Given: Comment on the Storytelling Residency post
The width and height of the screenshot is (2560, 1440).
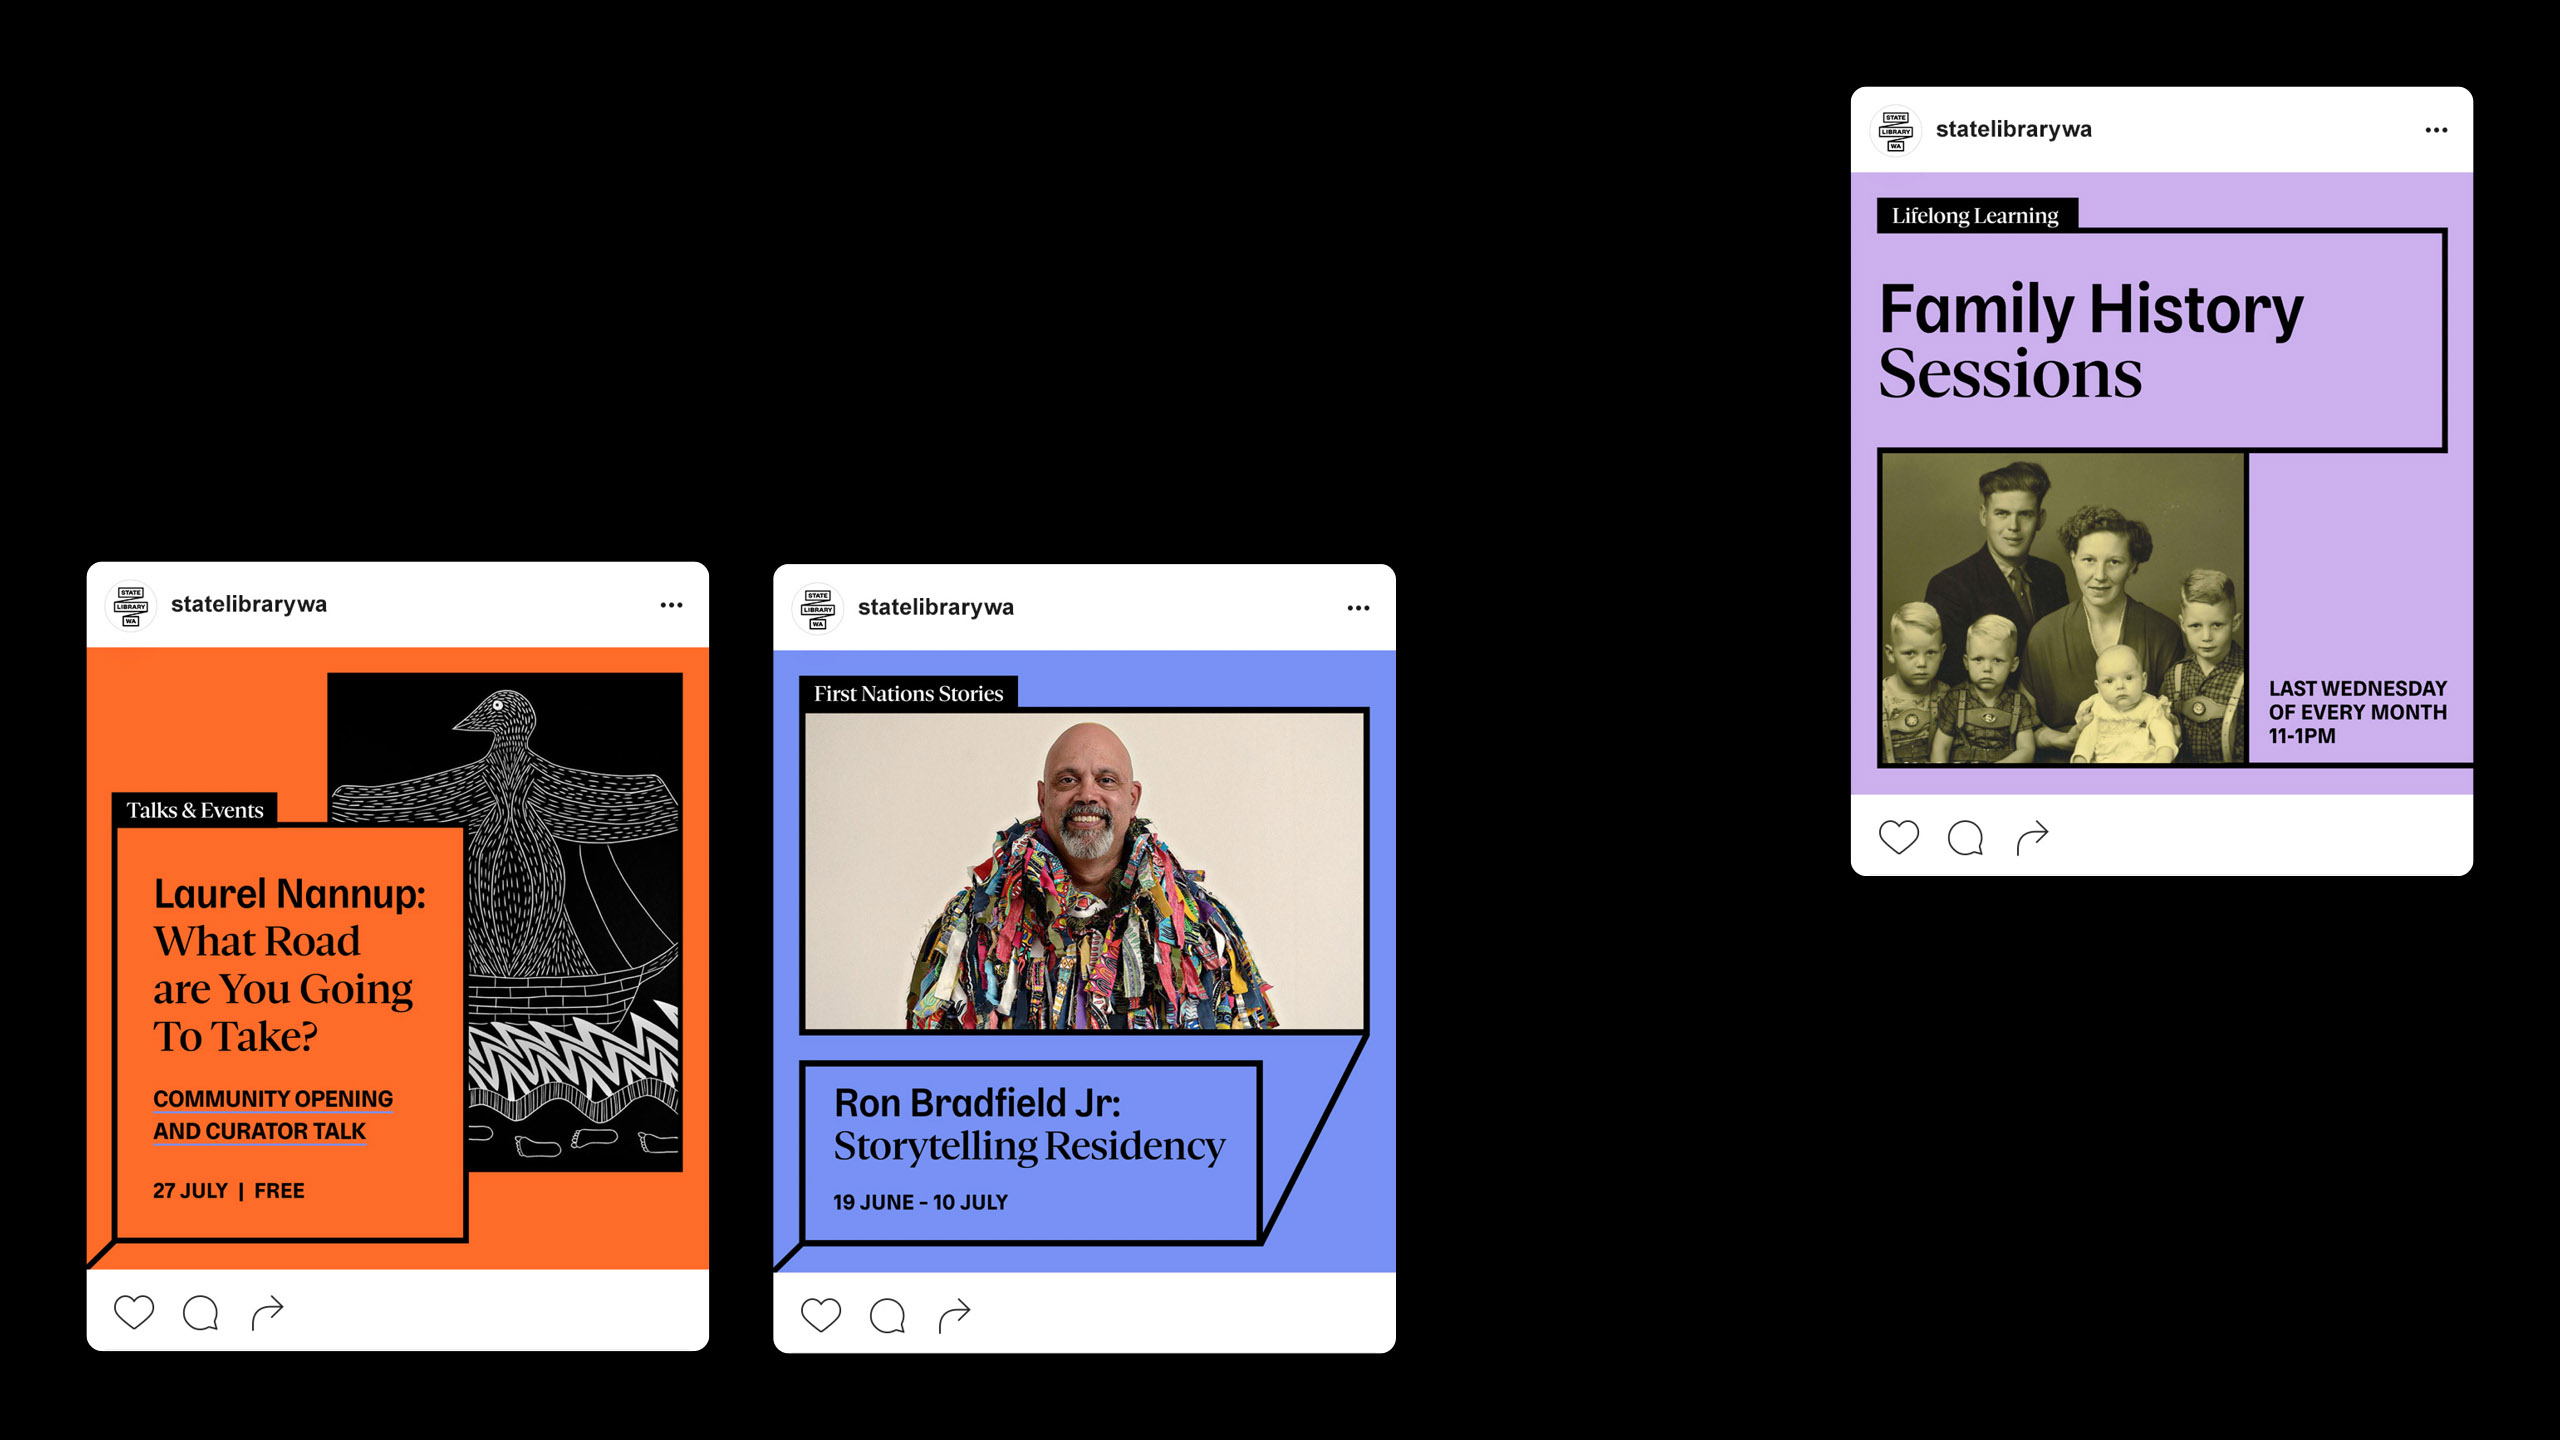Looking at the screenshot, I should click(888, 1315).
